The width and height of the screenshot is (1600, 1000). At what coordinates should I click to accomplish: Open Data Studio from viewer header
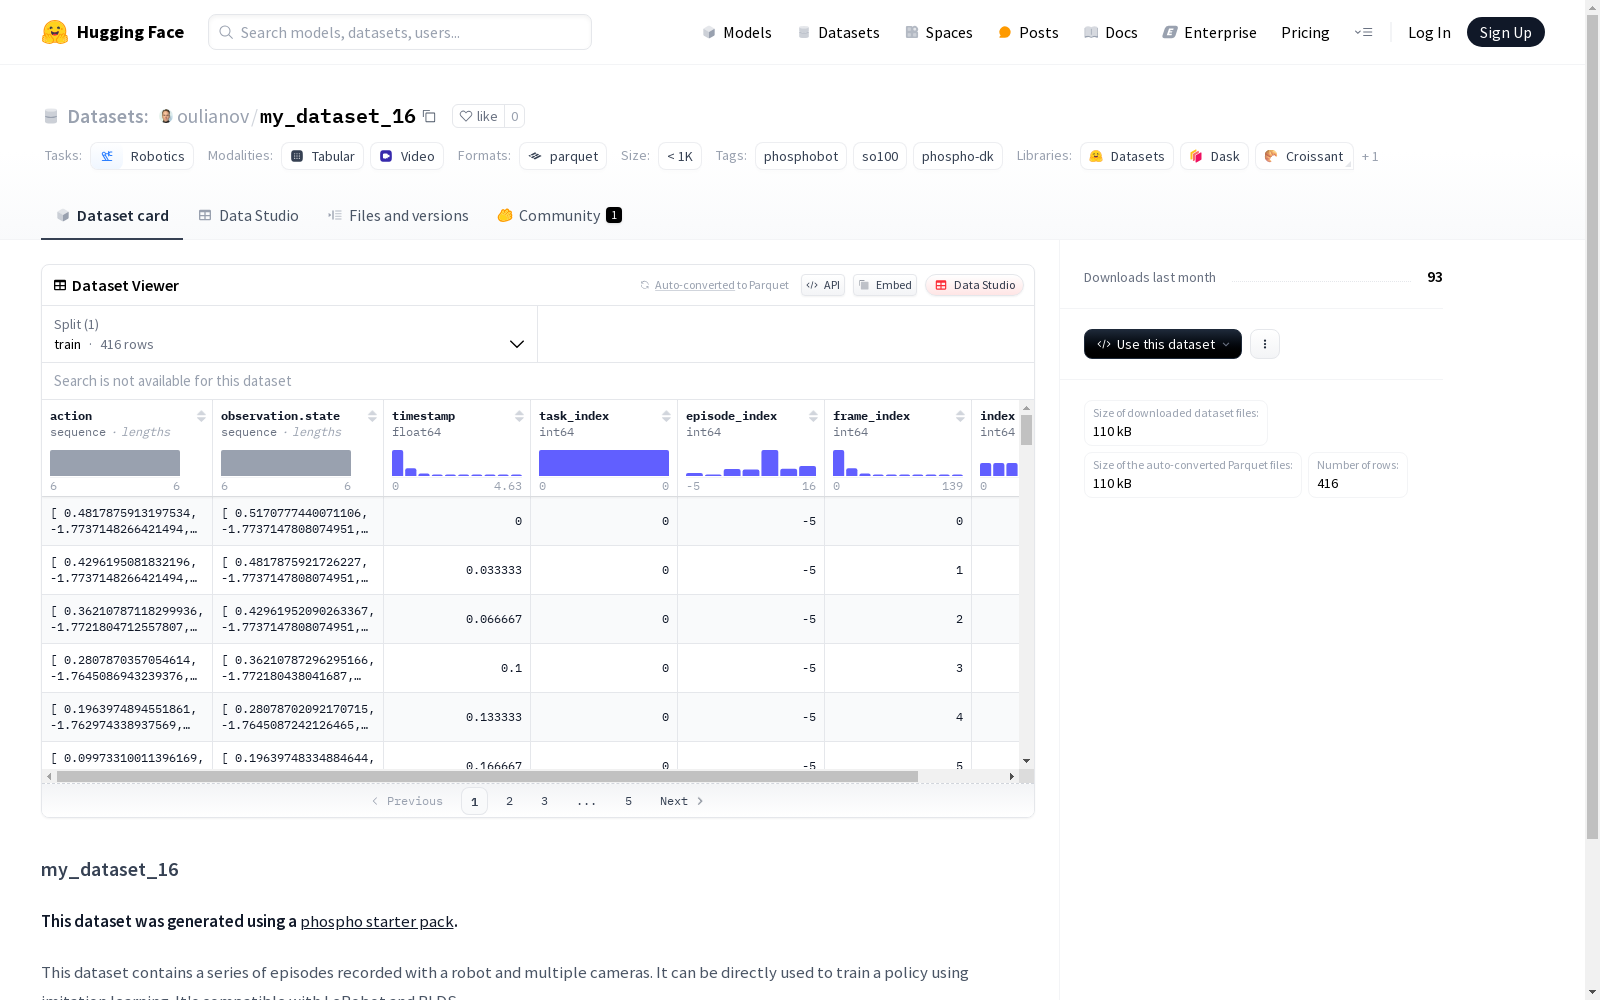coord(974,285)
